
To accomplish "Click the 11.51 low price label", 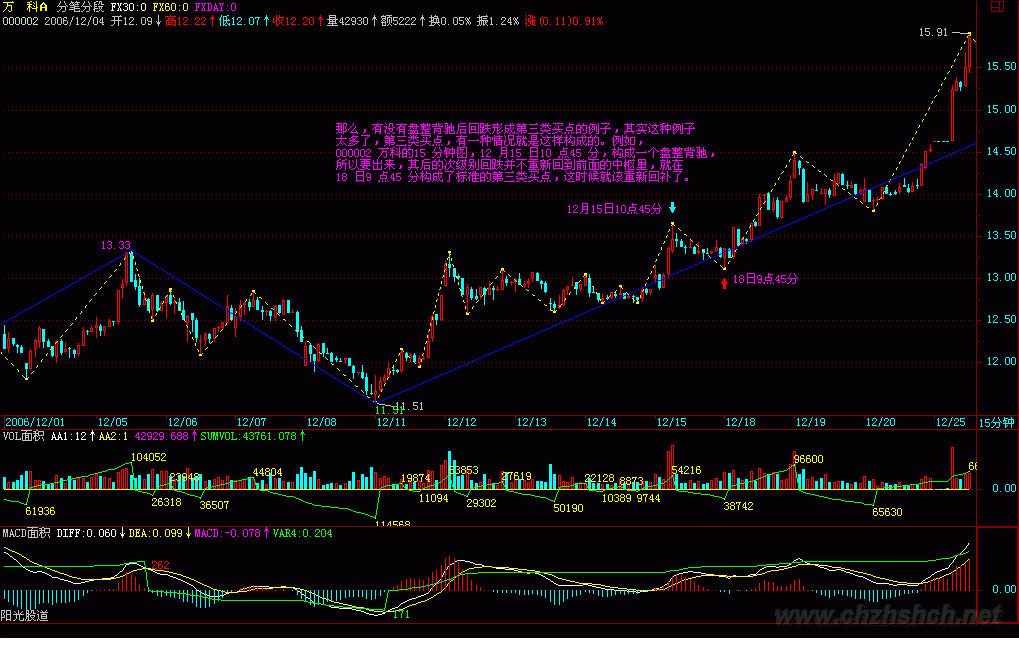I will (410, 406).
